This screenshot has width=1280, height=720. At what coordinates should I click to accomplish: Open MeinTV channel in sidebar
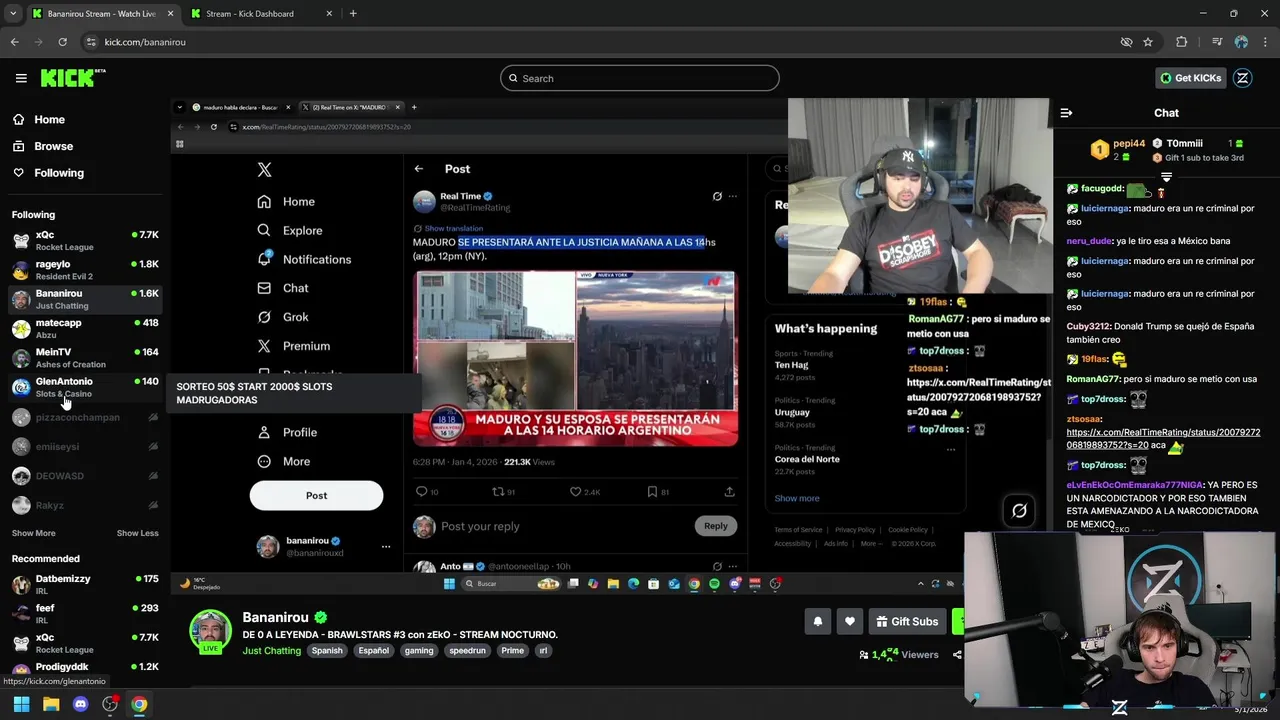(x=85, y=357)
